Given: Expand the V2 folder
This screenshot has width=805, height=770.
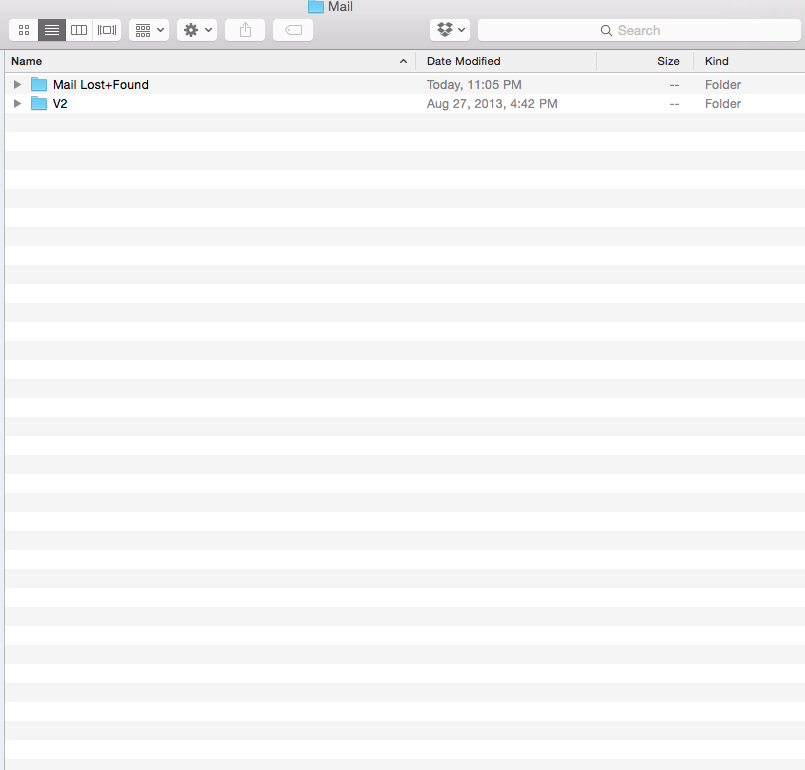Looking at the screenshot, I should point(17,104).
